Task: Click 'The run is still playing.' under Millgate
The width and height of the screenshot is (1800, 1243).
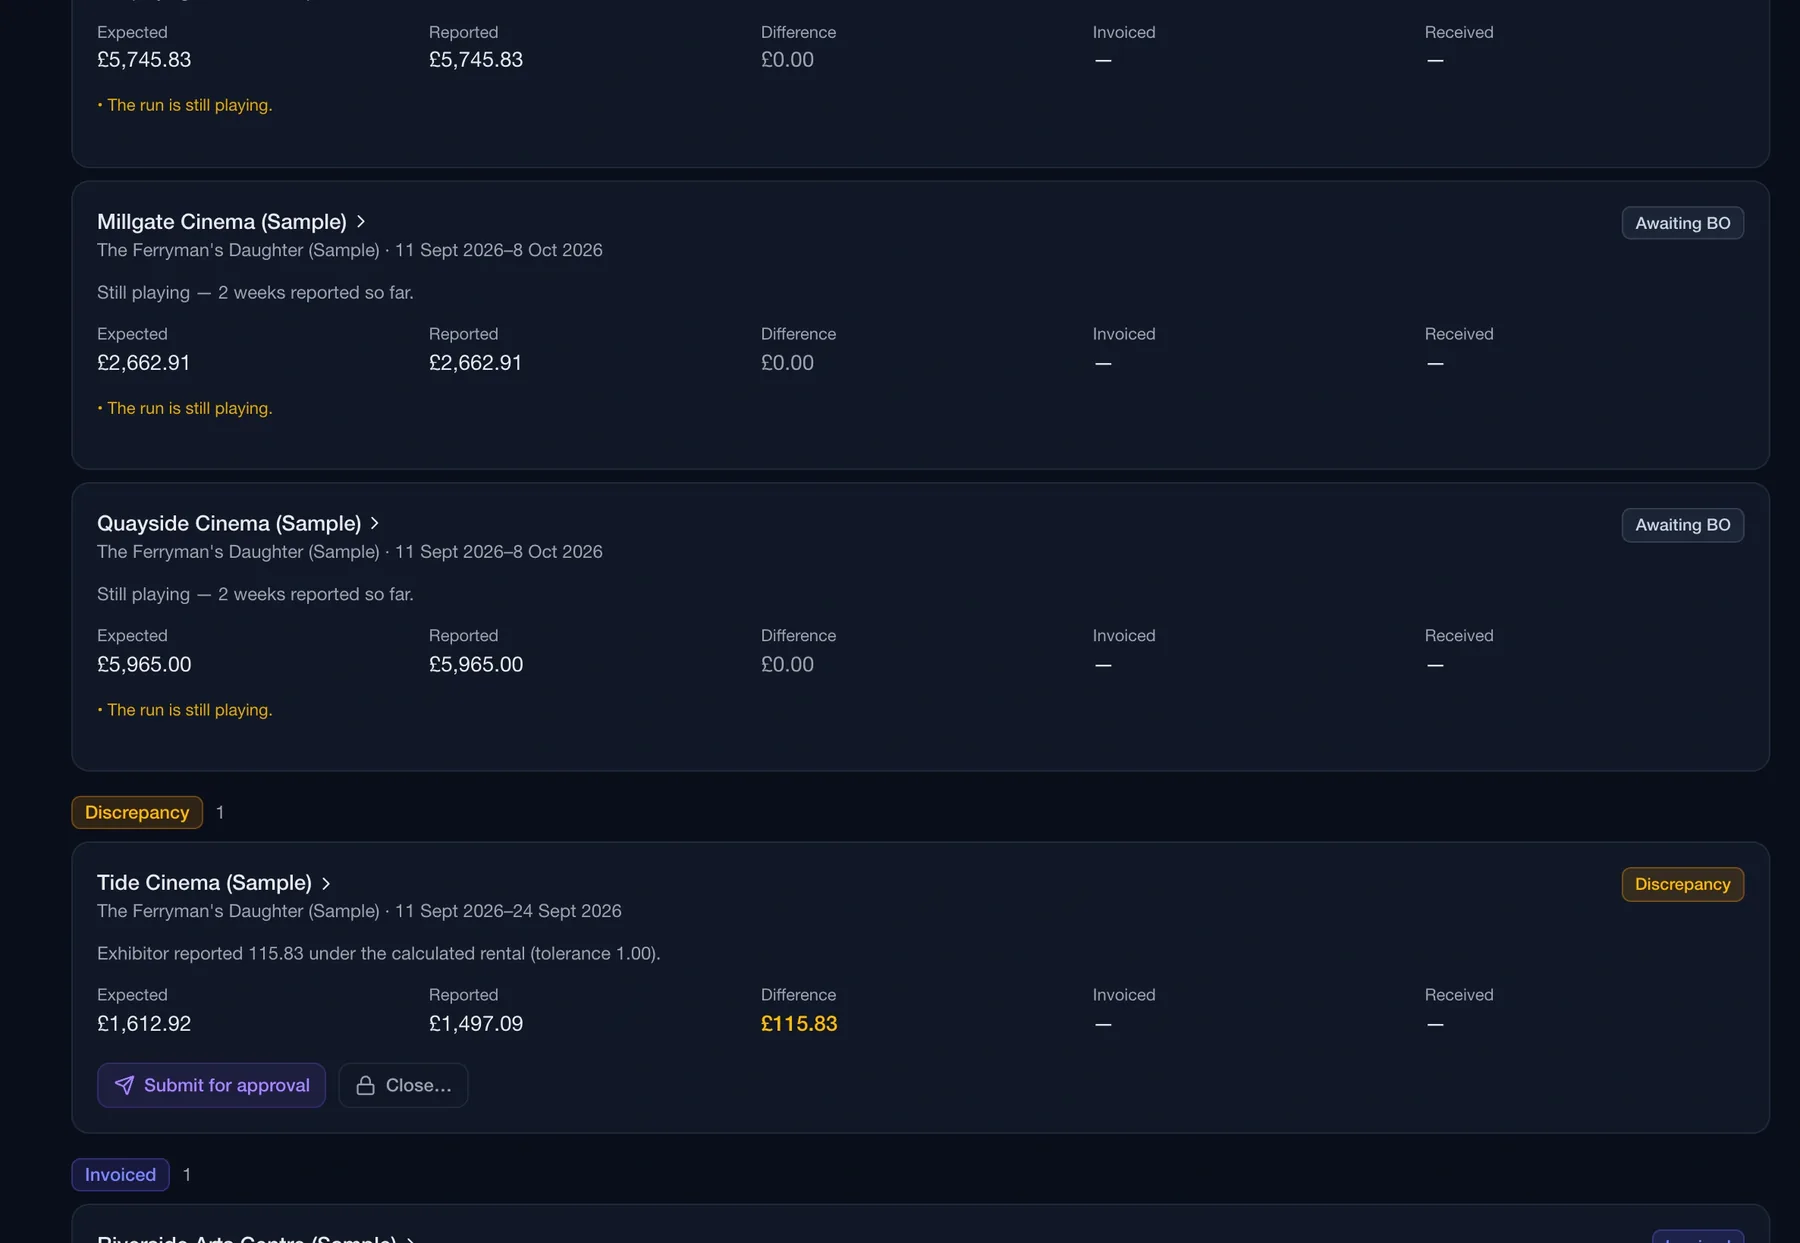Action: [x=185, y=408]
